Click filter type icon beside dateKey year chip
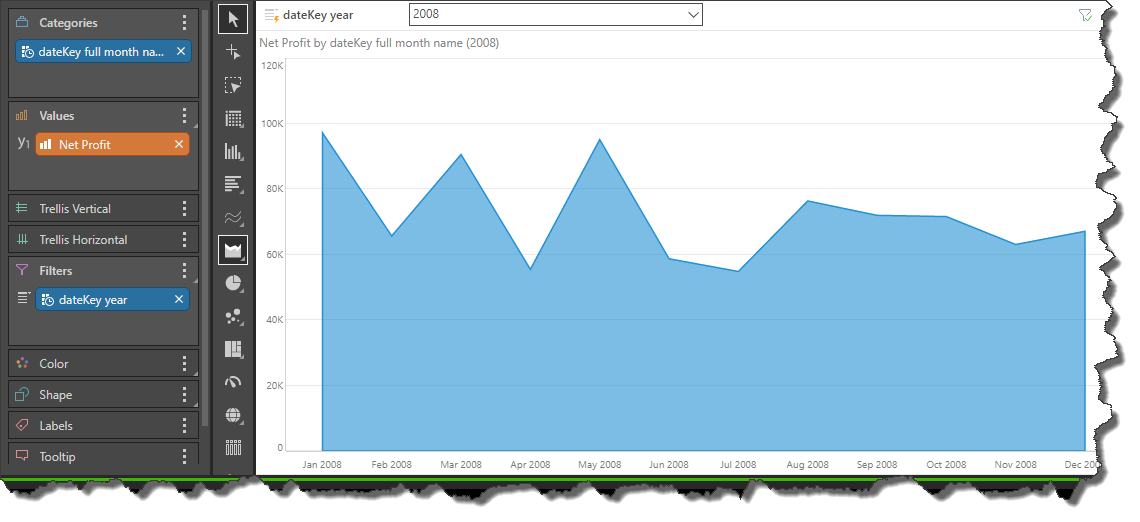The width and height of the screenshot is (1140, 522). 25,297
